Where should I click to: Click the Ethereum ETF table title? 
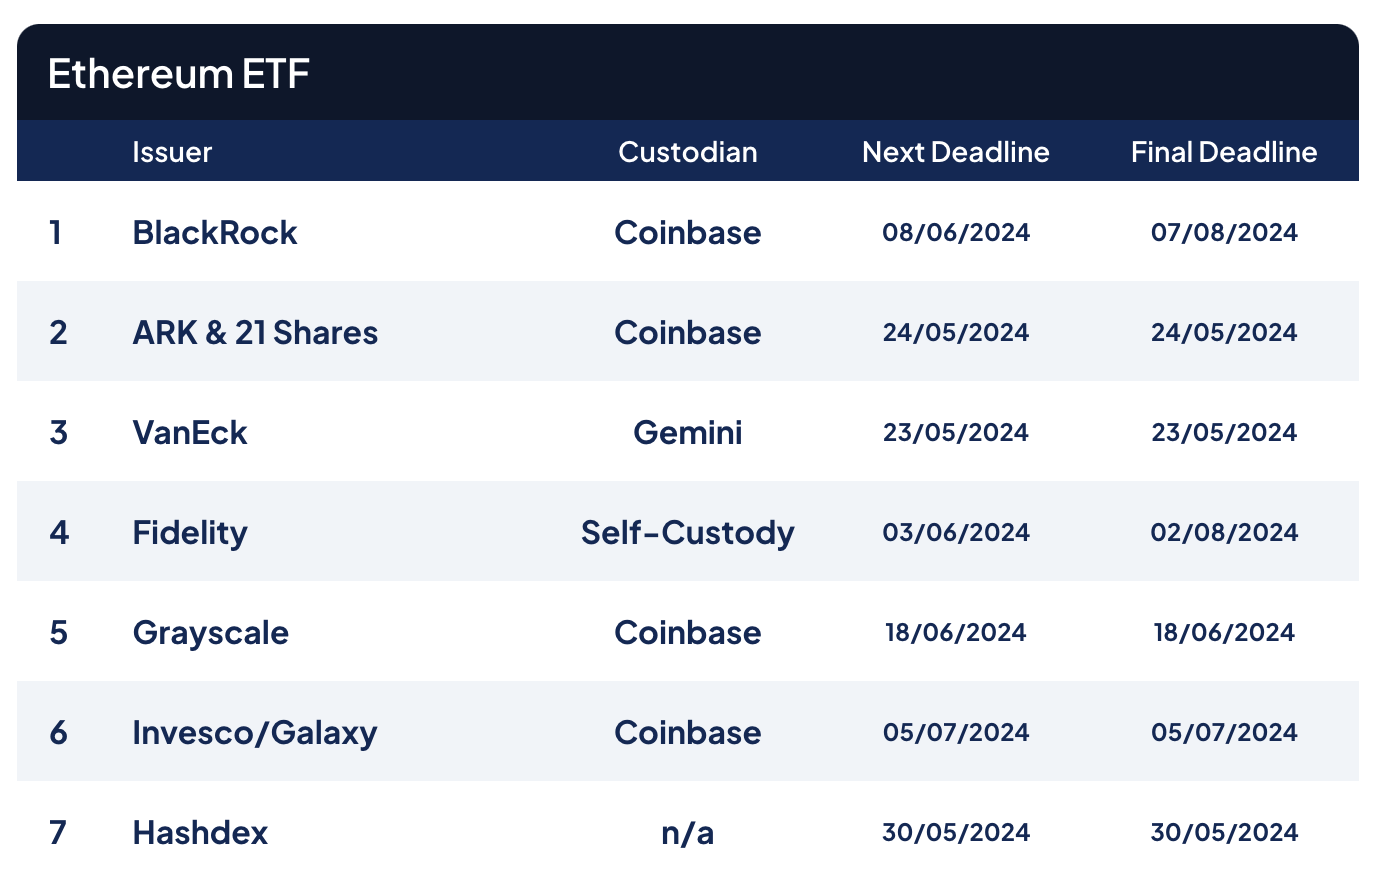179,74
